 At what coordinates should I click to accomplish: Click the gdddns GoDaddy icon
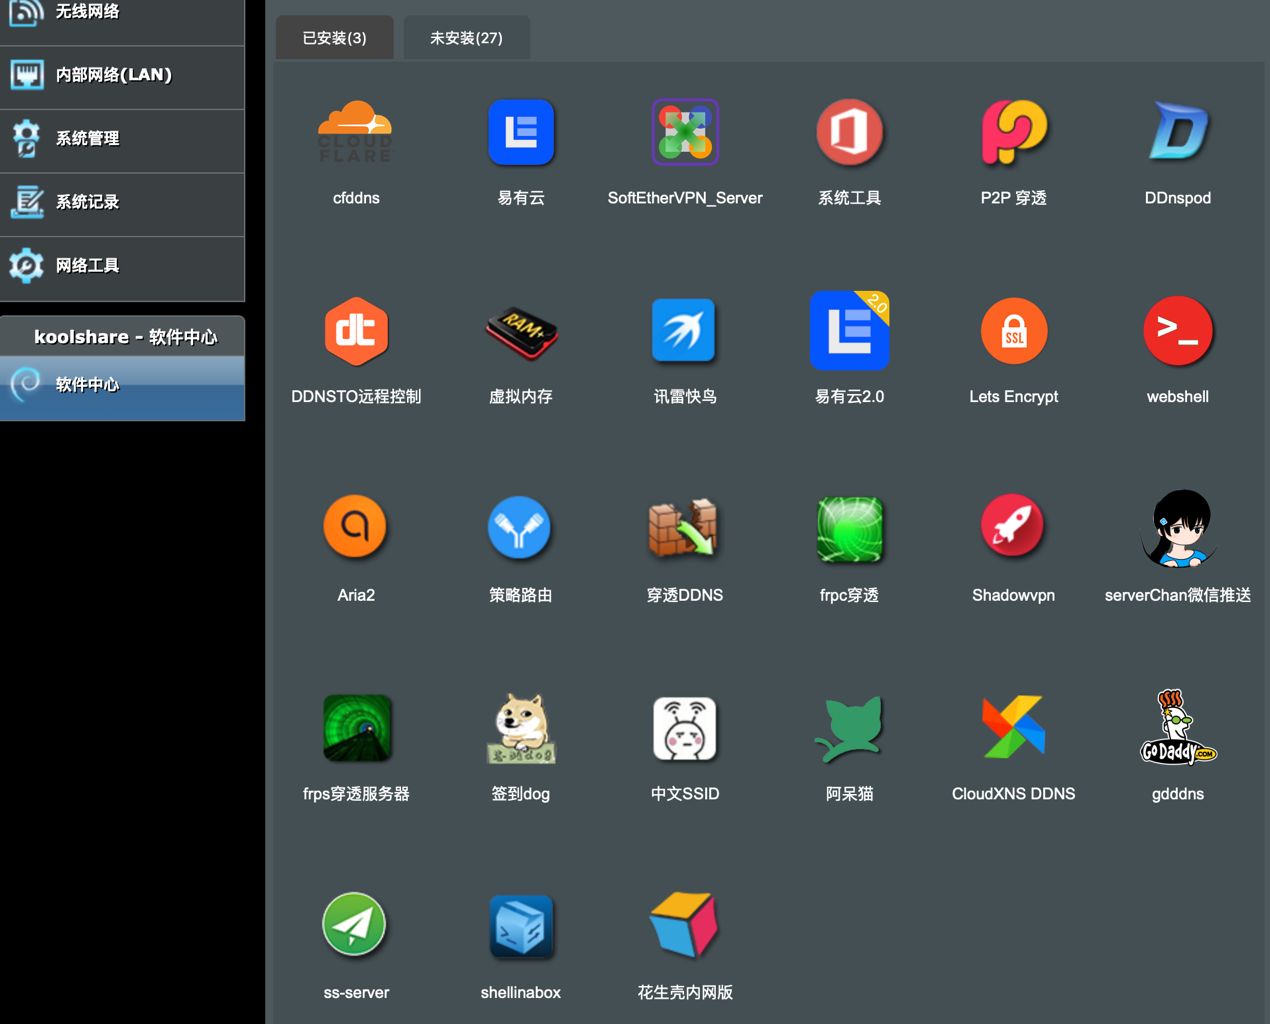pos(1178,727)
